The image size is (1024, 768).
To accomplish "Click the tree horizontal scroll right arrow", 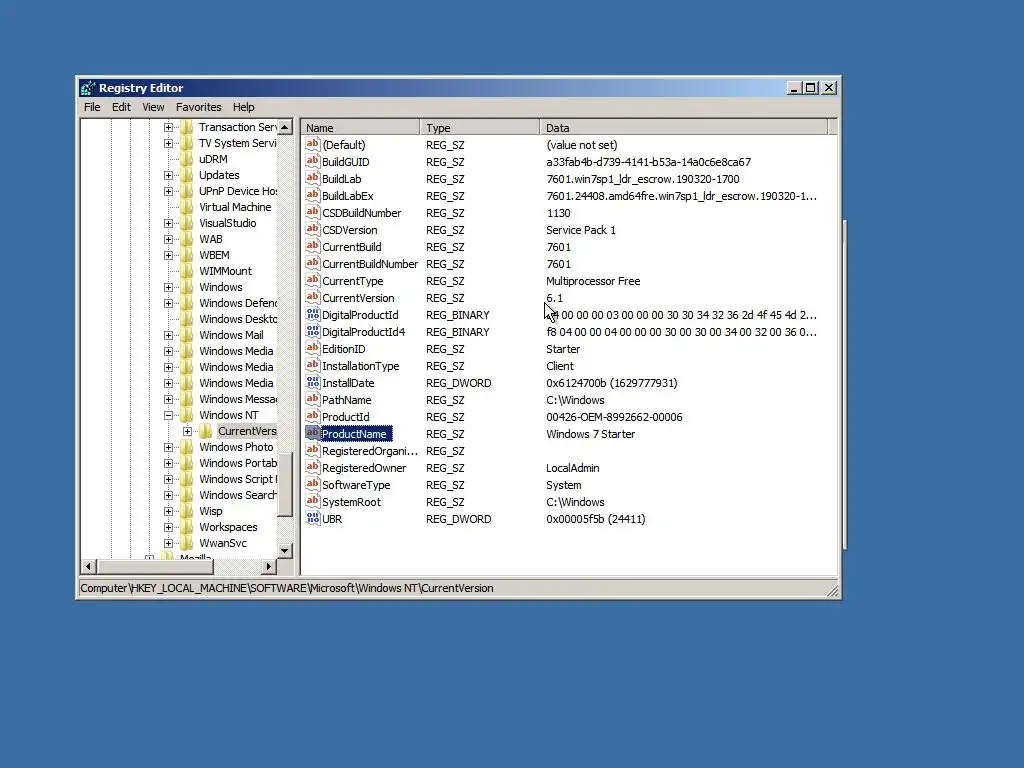I will (x=268, y=566).
